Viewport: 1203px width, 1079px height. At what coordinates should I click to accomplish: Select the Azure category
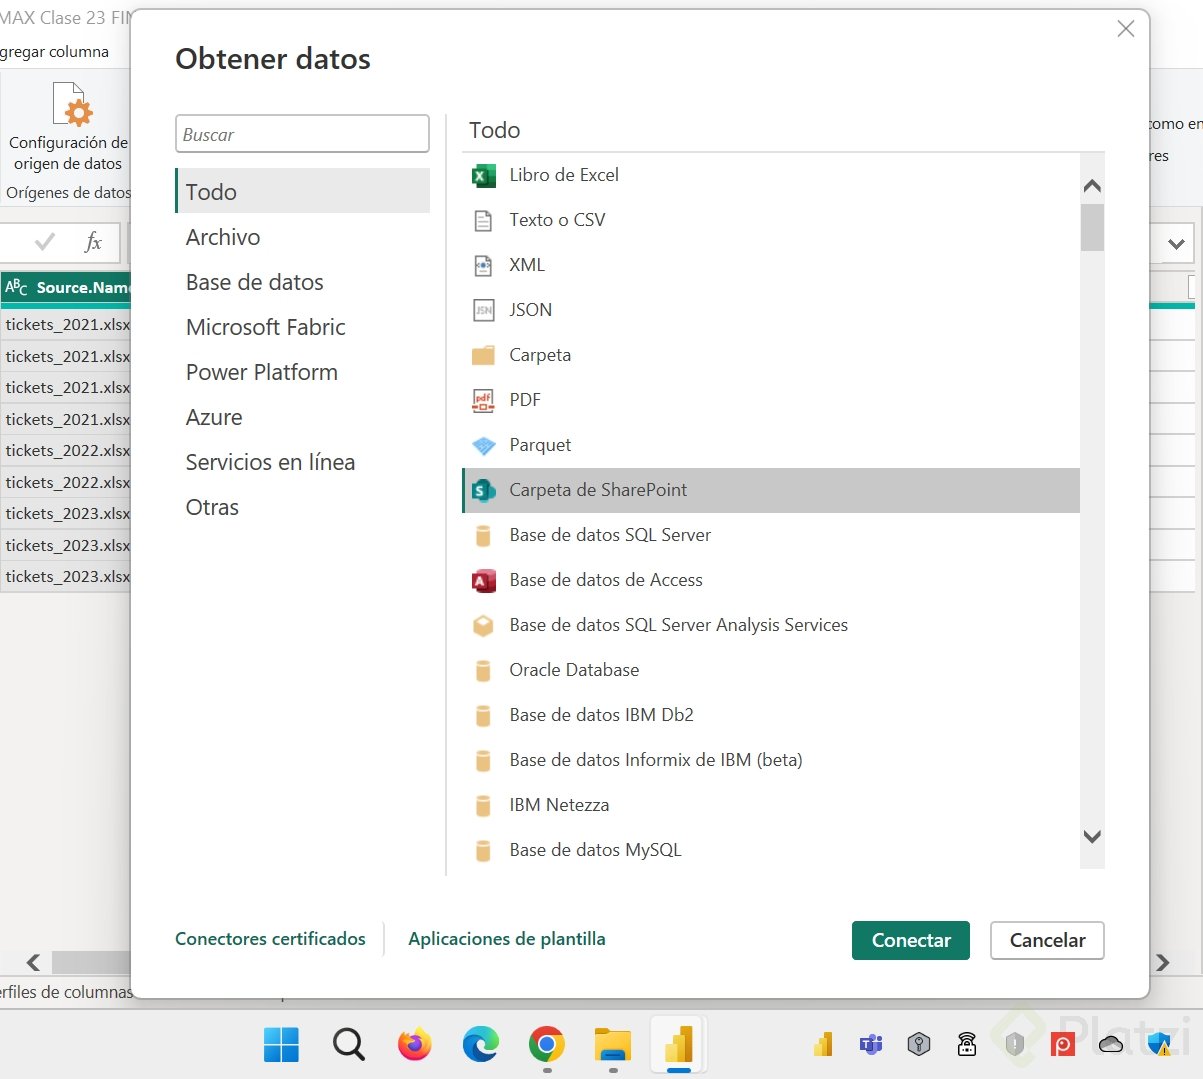[303, 417]
